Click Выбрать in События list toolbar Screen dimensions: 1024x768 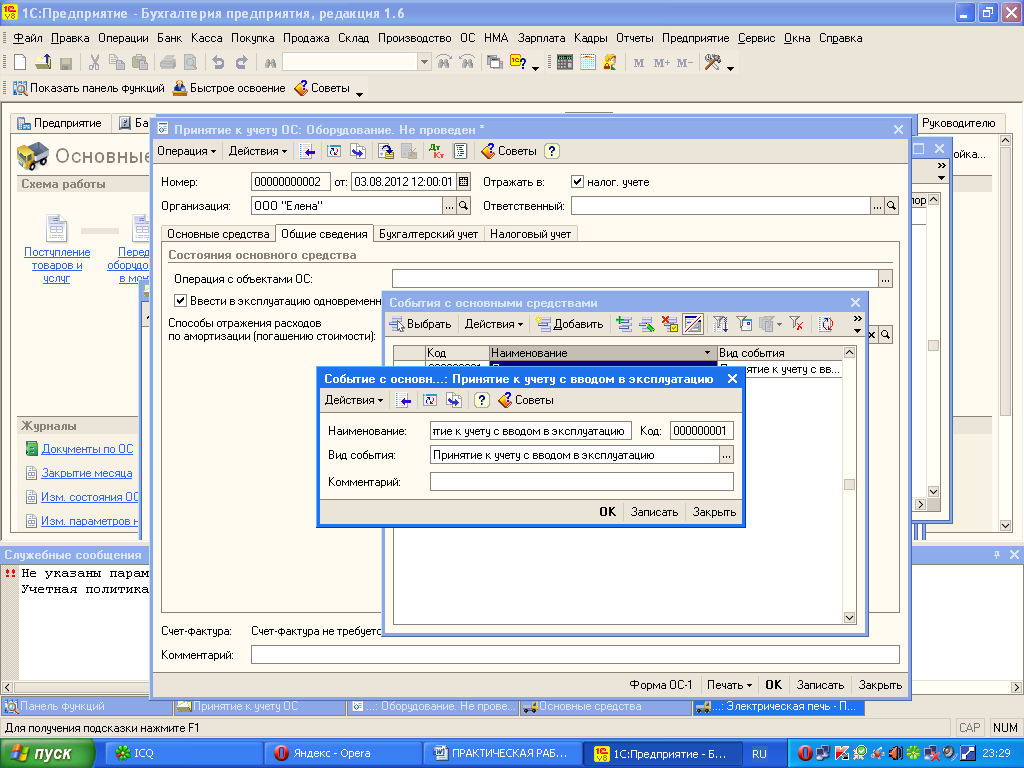pos(421,323)
